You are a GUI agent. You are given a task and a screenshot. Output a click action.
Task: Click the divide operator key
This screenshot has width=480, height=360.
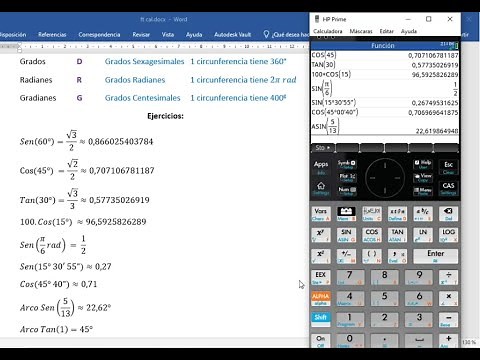[x=448, y=277]
